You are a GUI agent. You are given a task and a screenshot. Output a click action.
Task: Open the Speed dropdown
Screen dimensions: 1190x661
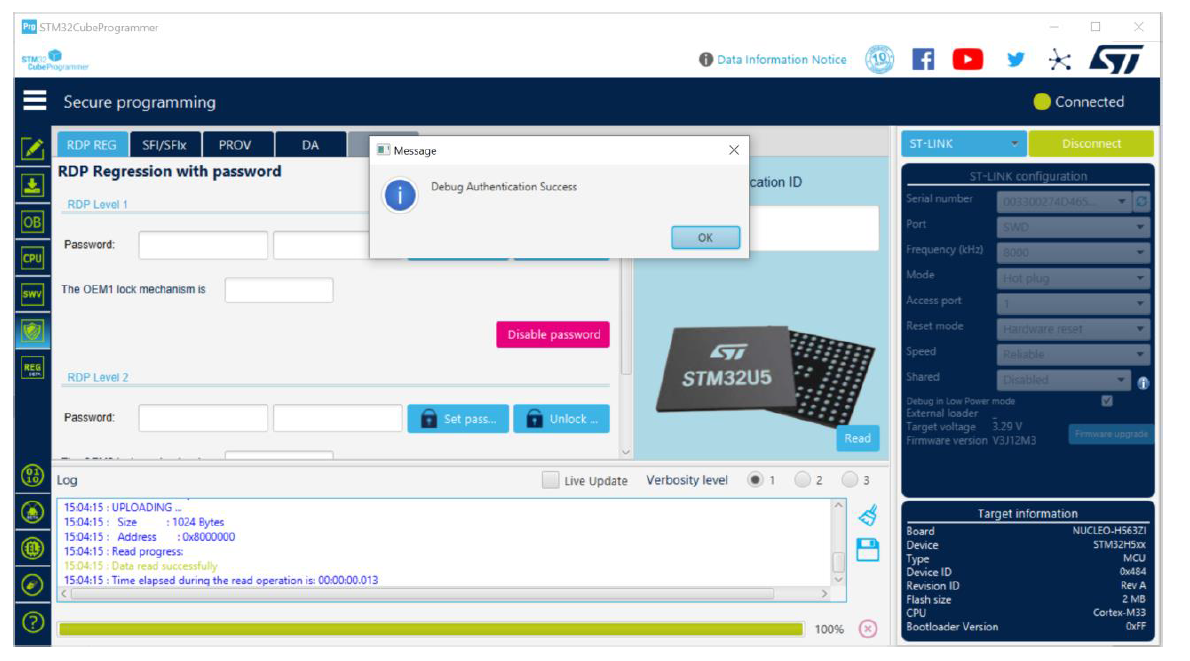[x=1073, y=354]
